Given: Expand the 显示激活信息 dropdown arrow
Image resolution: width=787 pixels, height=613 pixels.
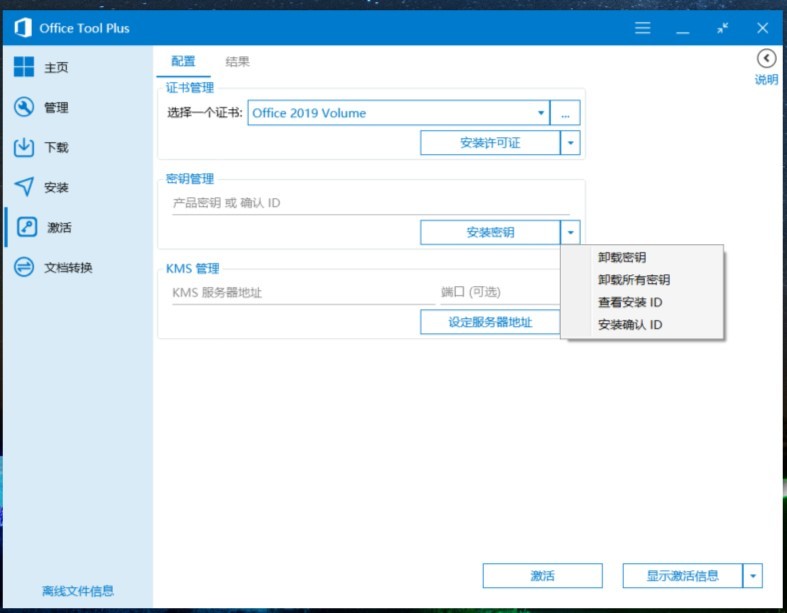Looking at the screenshot, I should click(752, 576).
